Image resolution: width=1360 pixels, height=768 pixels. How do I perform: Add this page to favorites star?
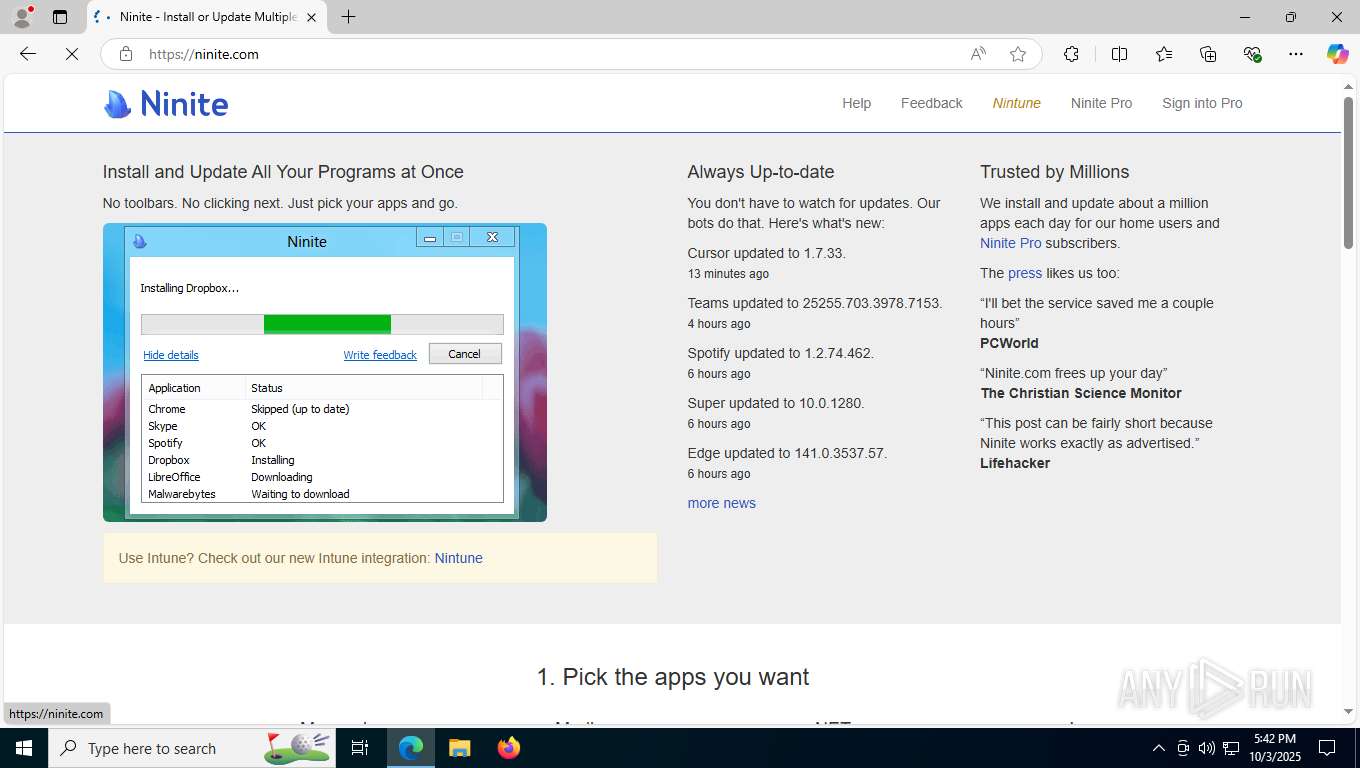[x=1018, y=54]
